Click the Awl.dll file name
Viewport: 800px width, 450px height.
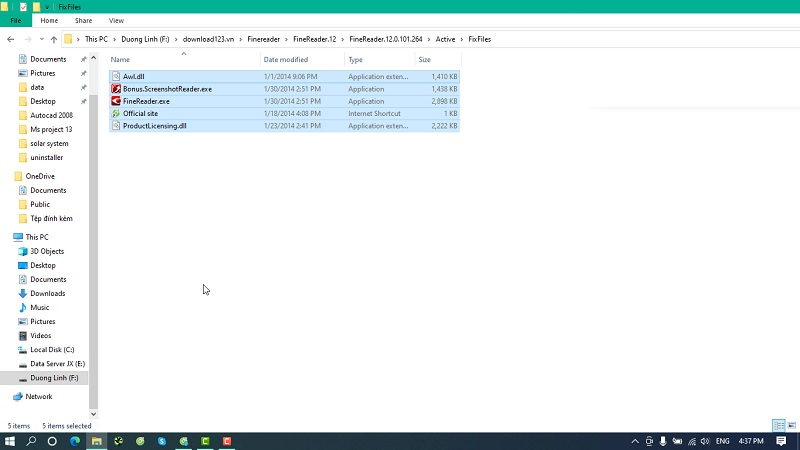coord(134,77)
